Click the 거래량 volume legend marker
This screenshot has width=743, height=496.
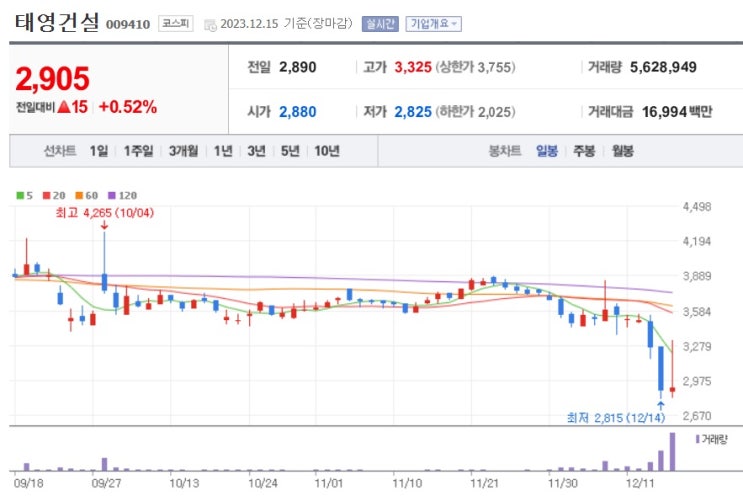coord(698,439)
